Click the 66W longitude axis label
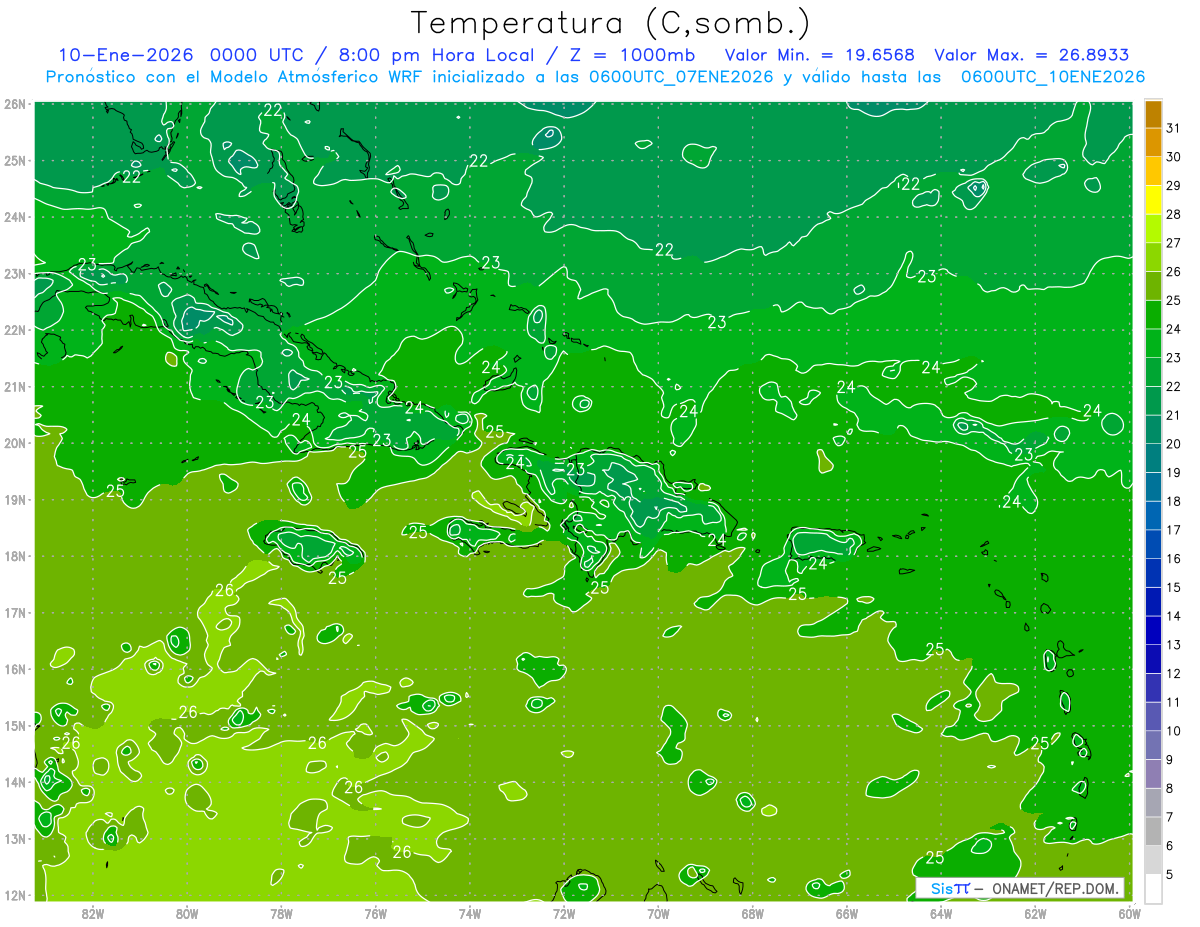The image size is (1200, 927). coord(847,913)
